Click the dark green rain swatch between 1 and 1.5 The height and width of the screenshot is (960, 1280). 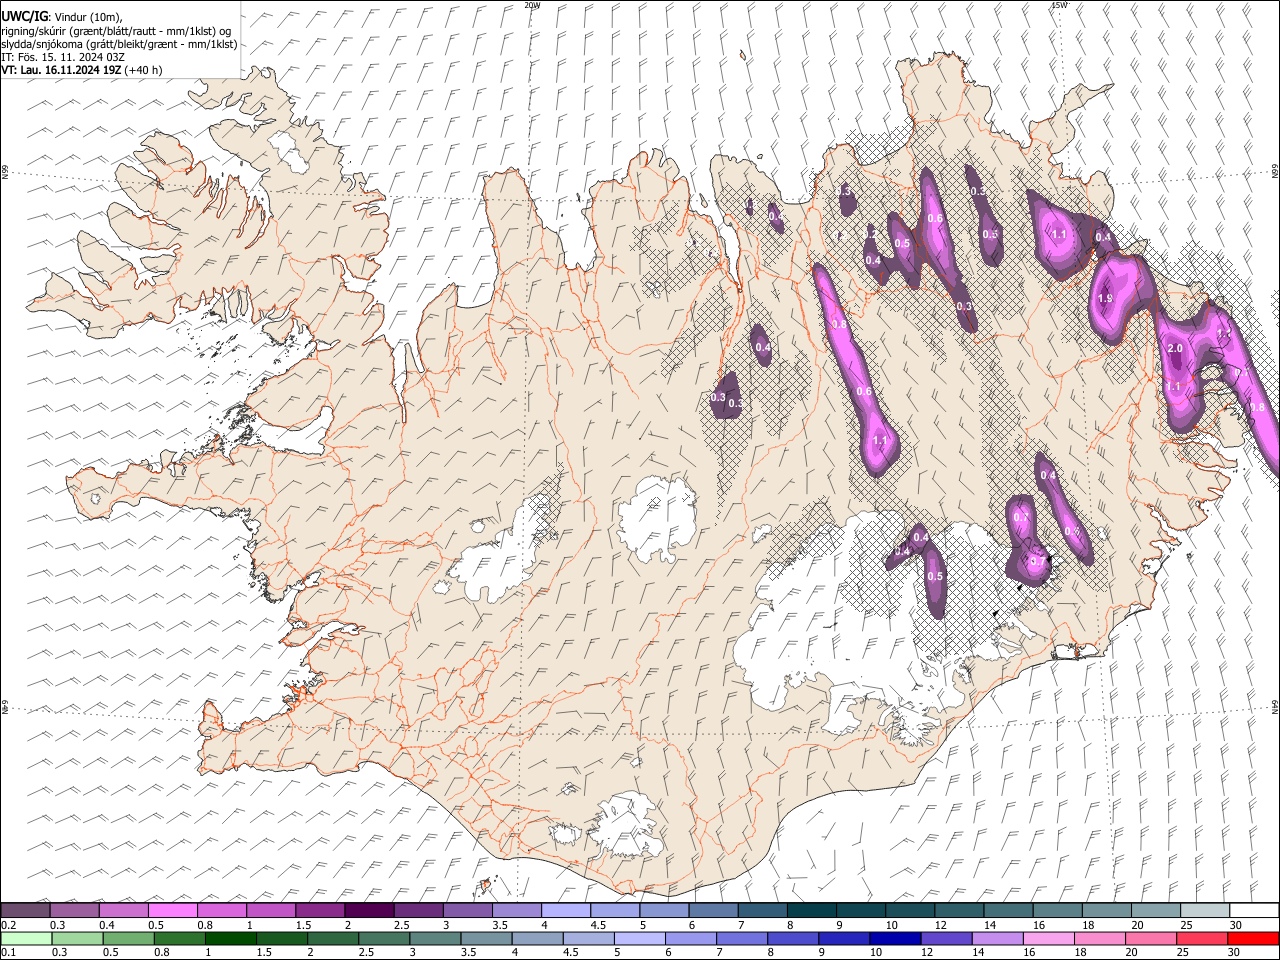[x=230, y=938]
